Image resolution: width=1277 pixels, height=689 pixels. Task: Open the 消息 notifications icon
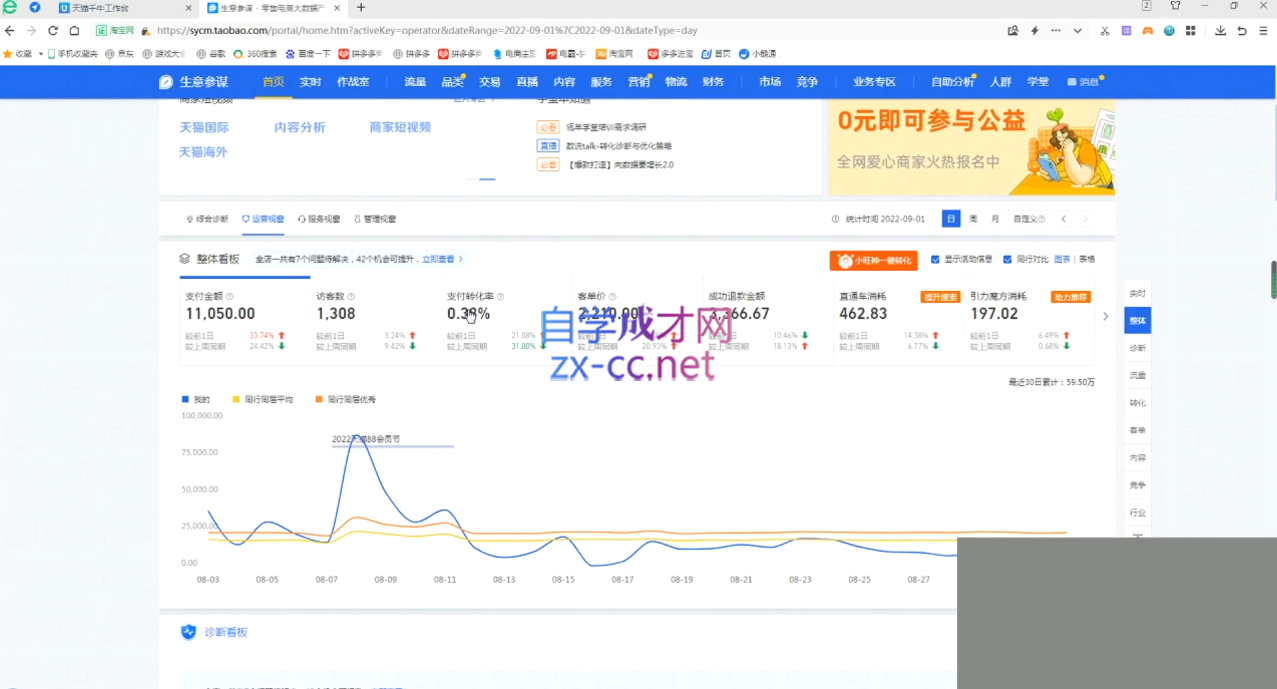pyautogui.click(x=1072, y=82)
